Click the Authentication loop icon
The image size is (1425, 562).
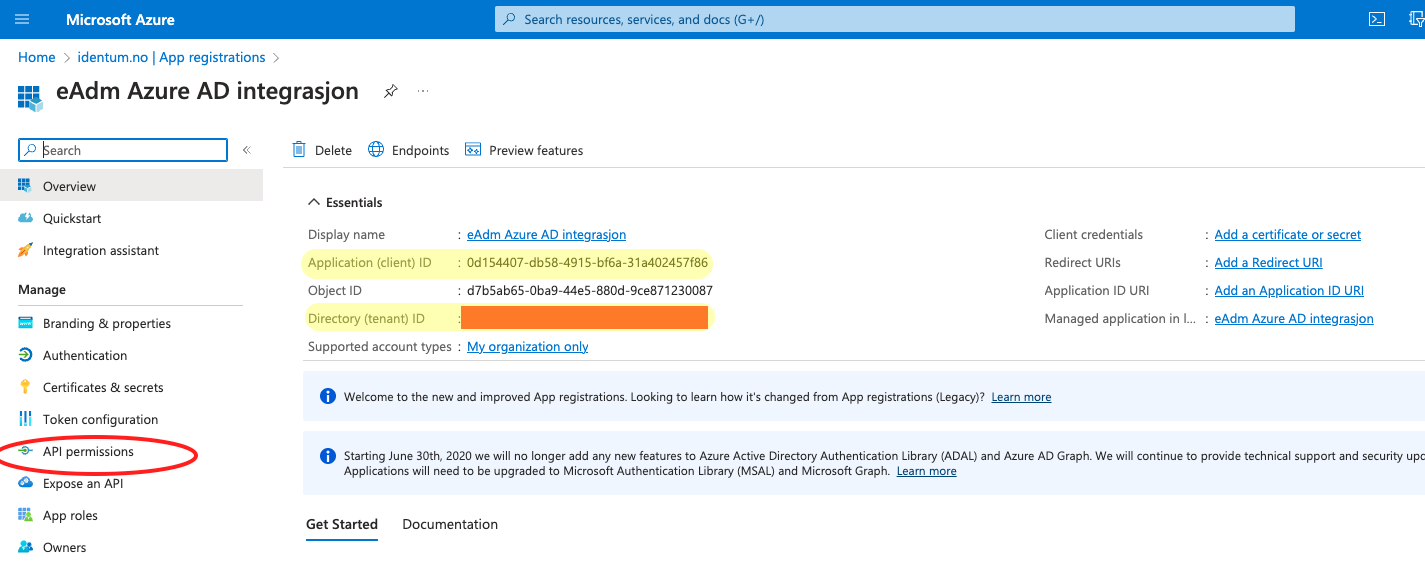(25, 355)
